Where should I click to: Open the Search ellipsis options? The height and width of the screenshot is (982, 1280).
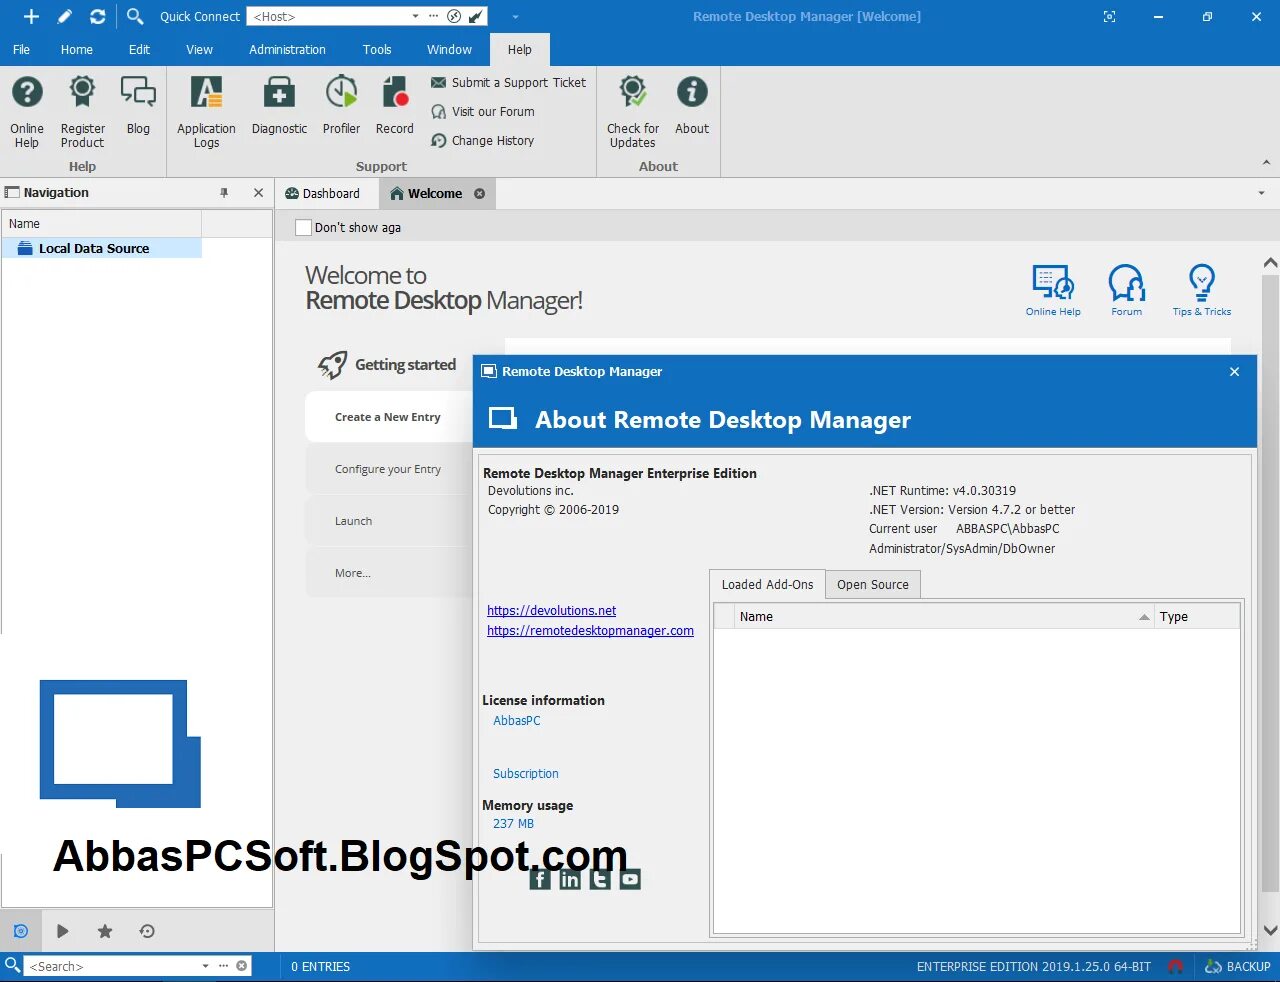[x=224, y=966]
